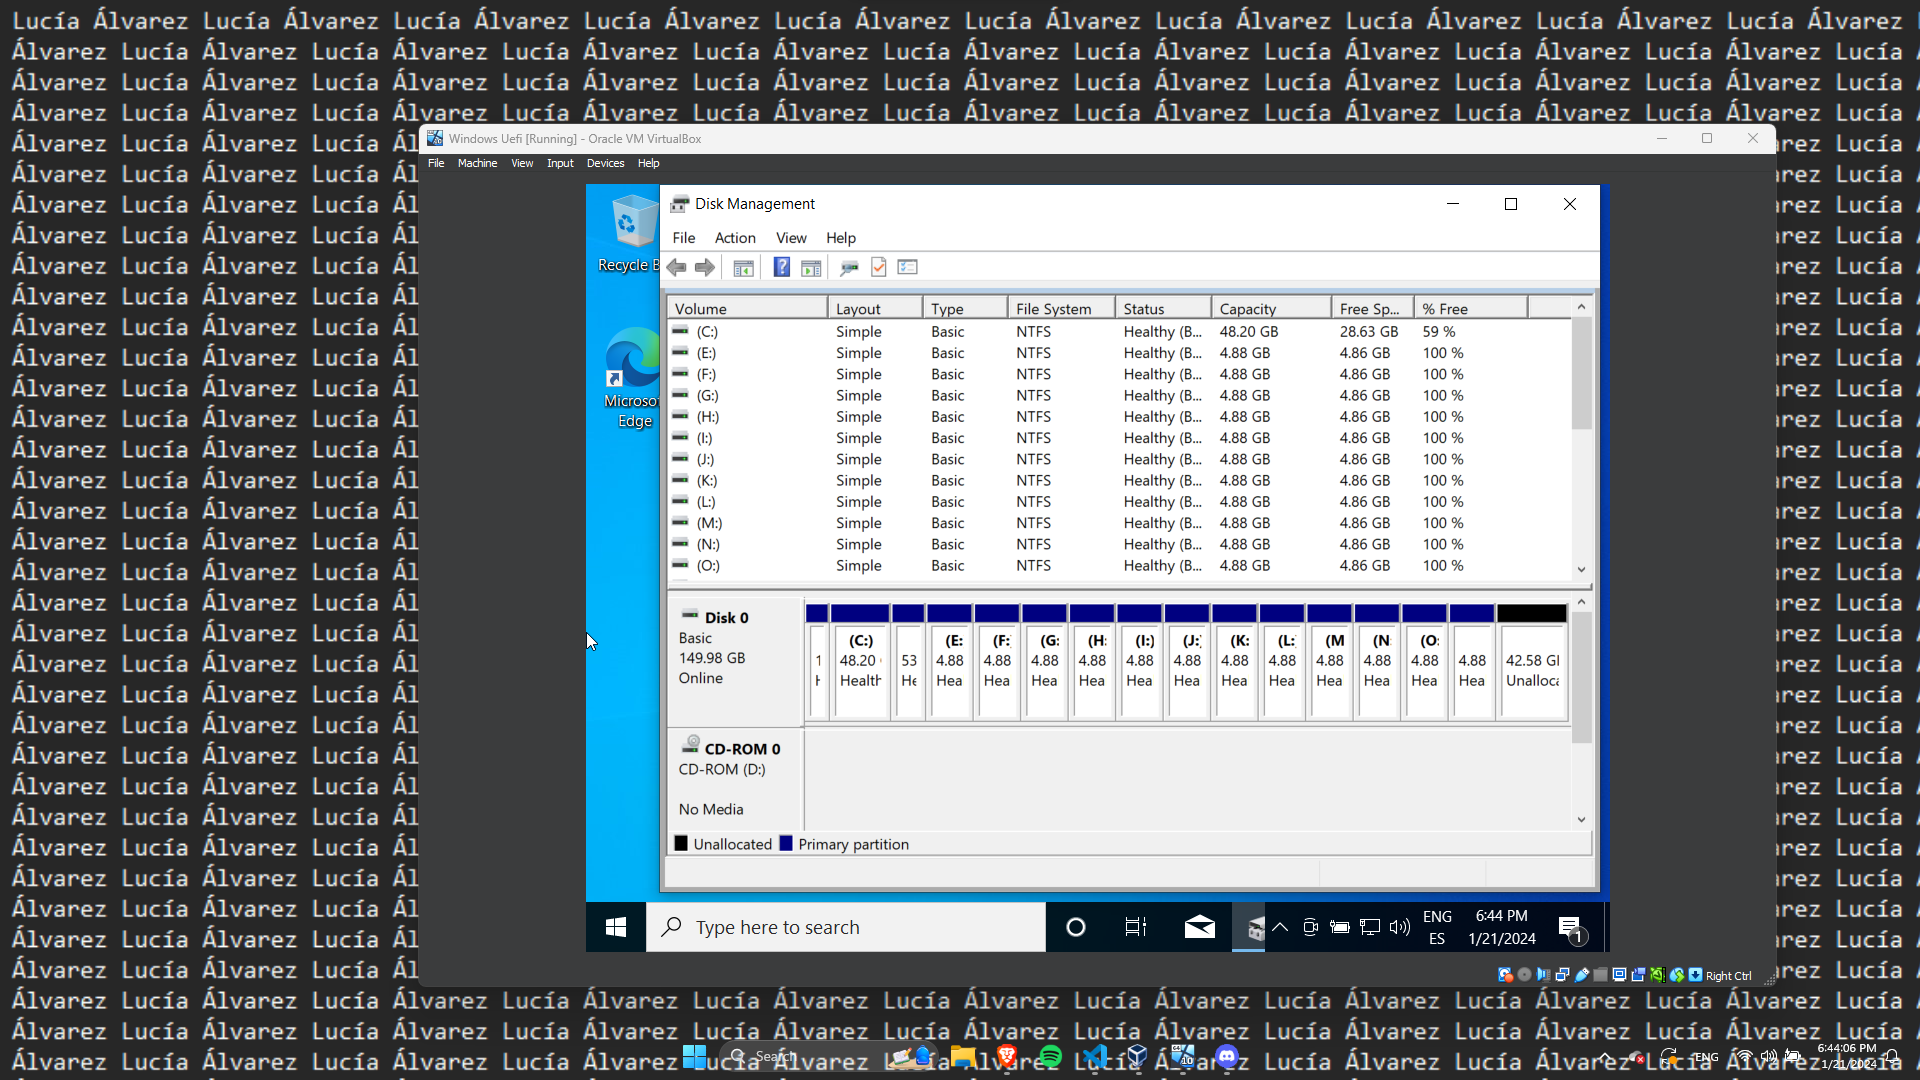Toggle the Show/Hide Action Pane icon
Viewport: 1920px width, 1080px height.
[x=811, y=267]
